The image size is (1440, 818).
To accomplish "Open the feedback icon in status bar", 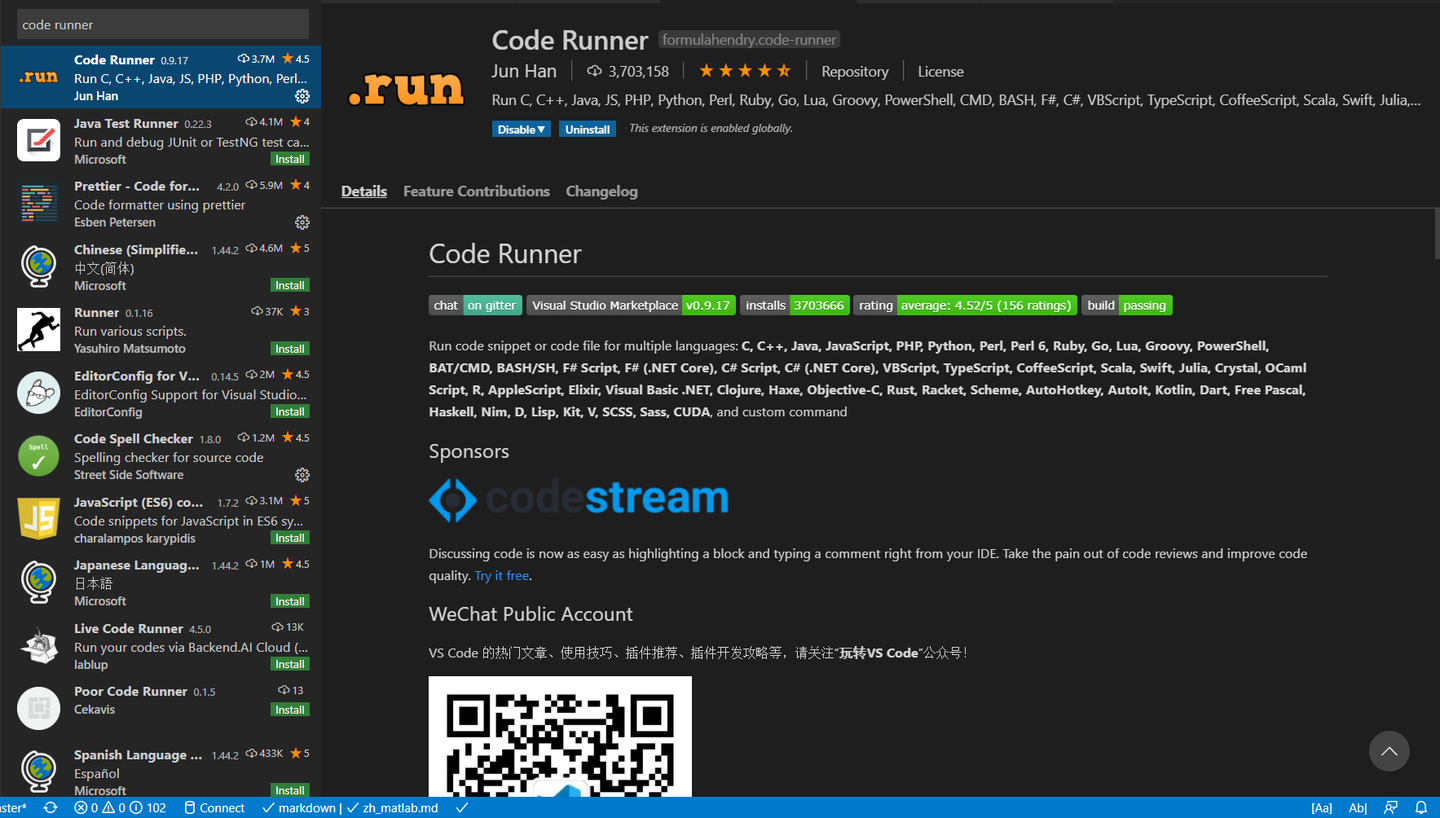I will (x=1391, y=808).
